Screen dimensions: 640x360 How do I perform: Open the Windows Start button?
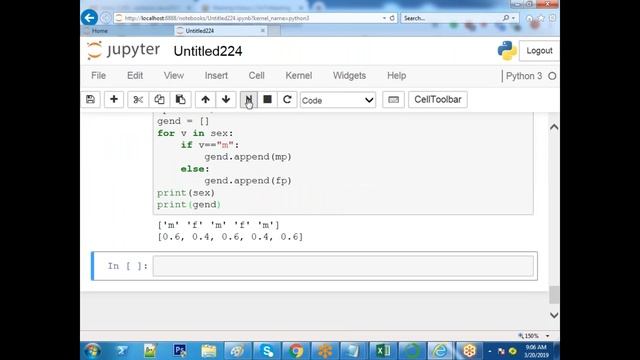pos(93,351)
